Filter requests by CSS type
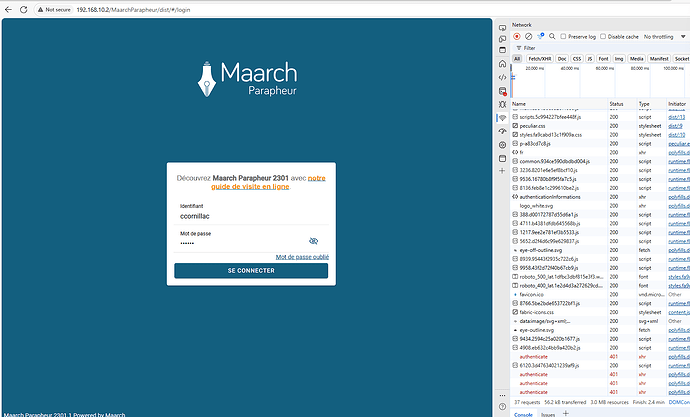This screenshot has width=690, height=417. (x=576, y=59)
